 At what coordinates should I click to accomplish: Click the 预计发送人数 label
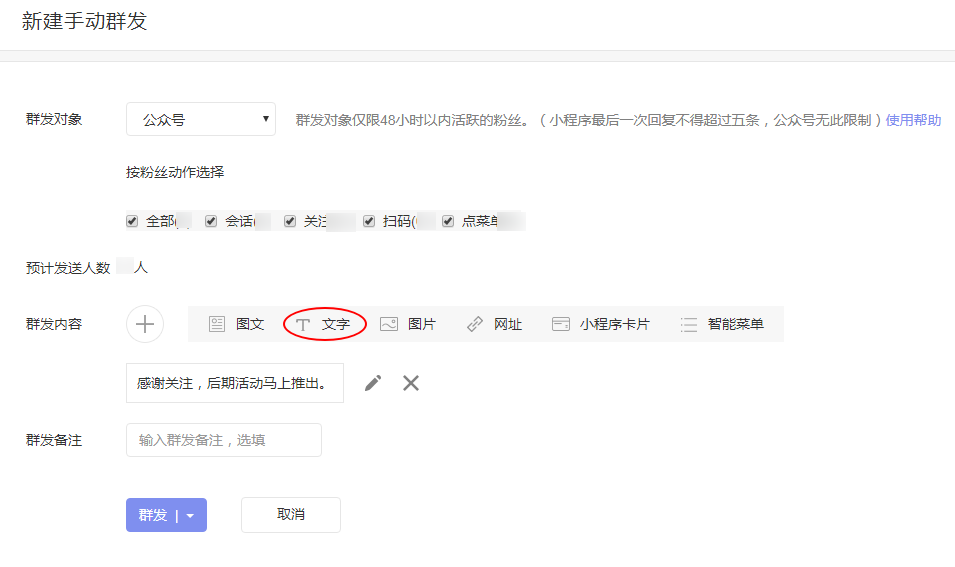click(x=68, y=268)
